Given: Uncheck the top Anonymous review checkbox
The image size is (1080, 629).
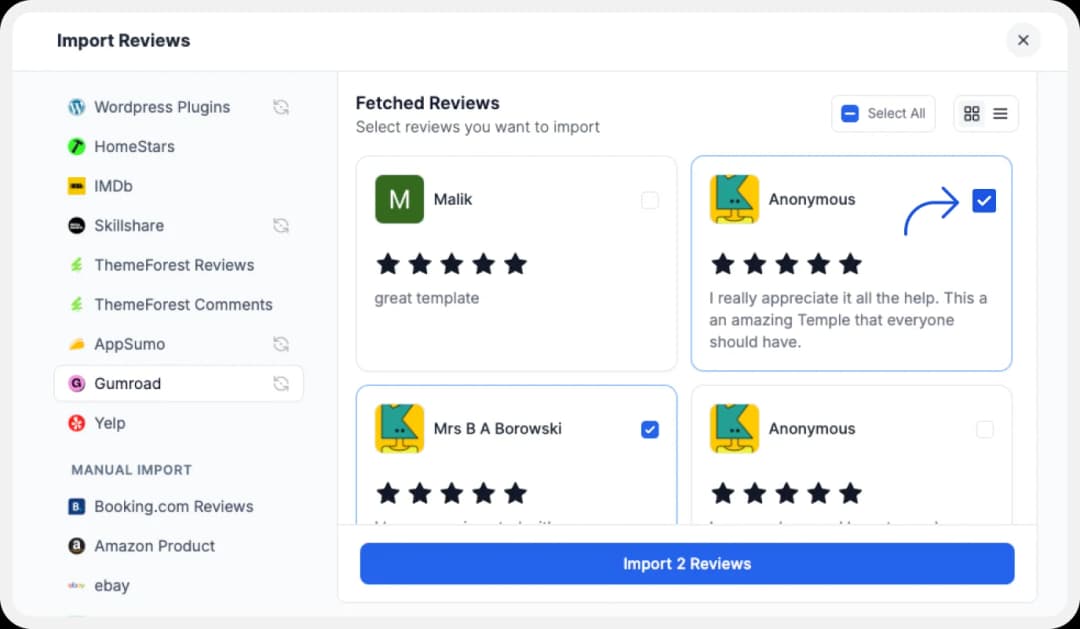Looking at the screenshot, I should [x=984, y=201].
